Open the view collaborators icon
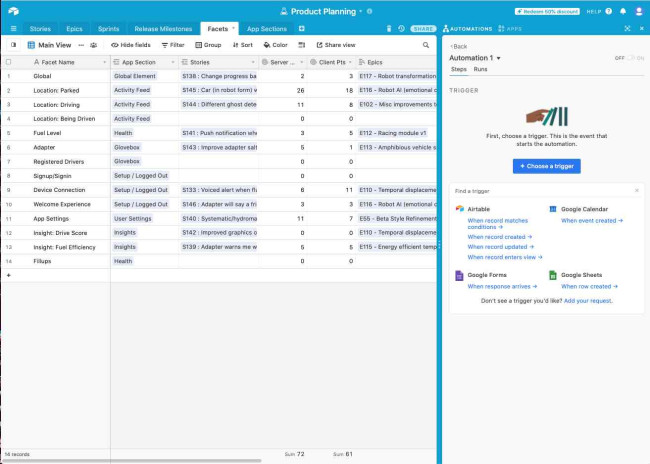 (x=94, y=45)
